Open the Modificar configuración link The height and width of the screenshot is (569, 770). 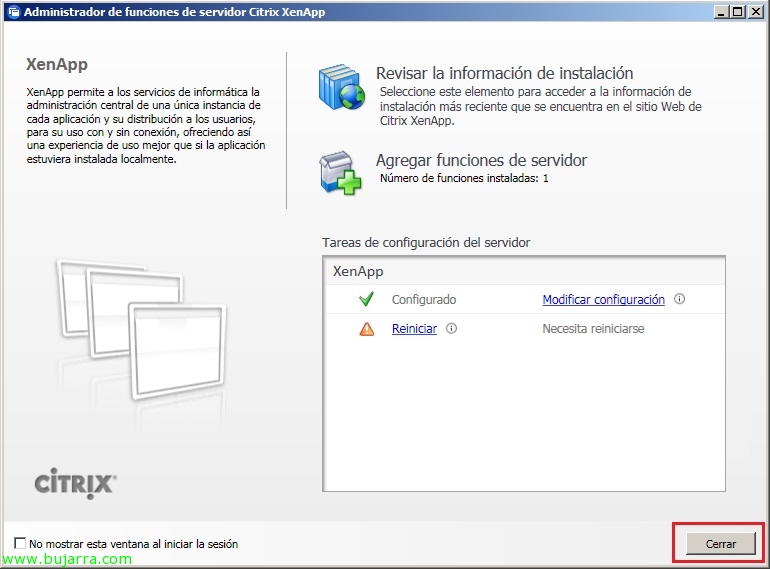[603, 299]
